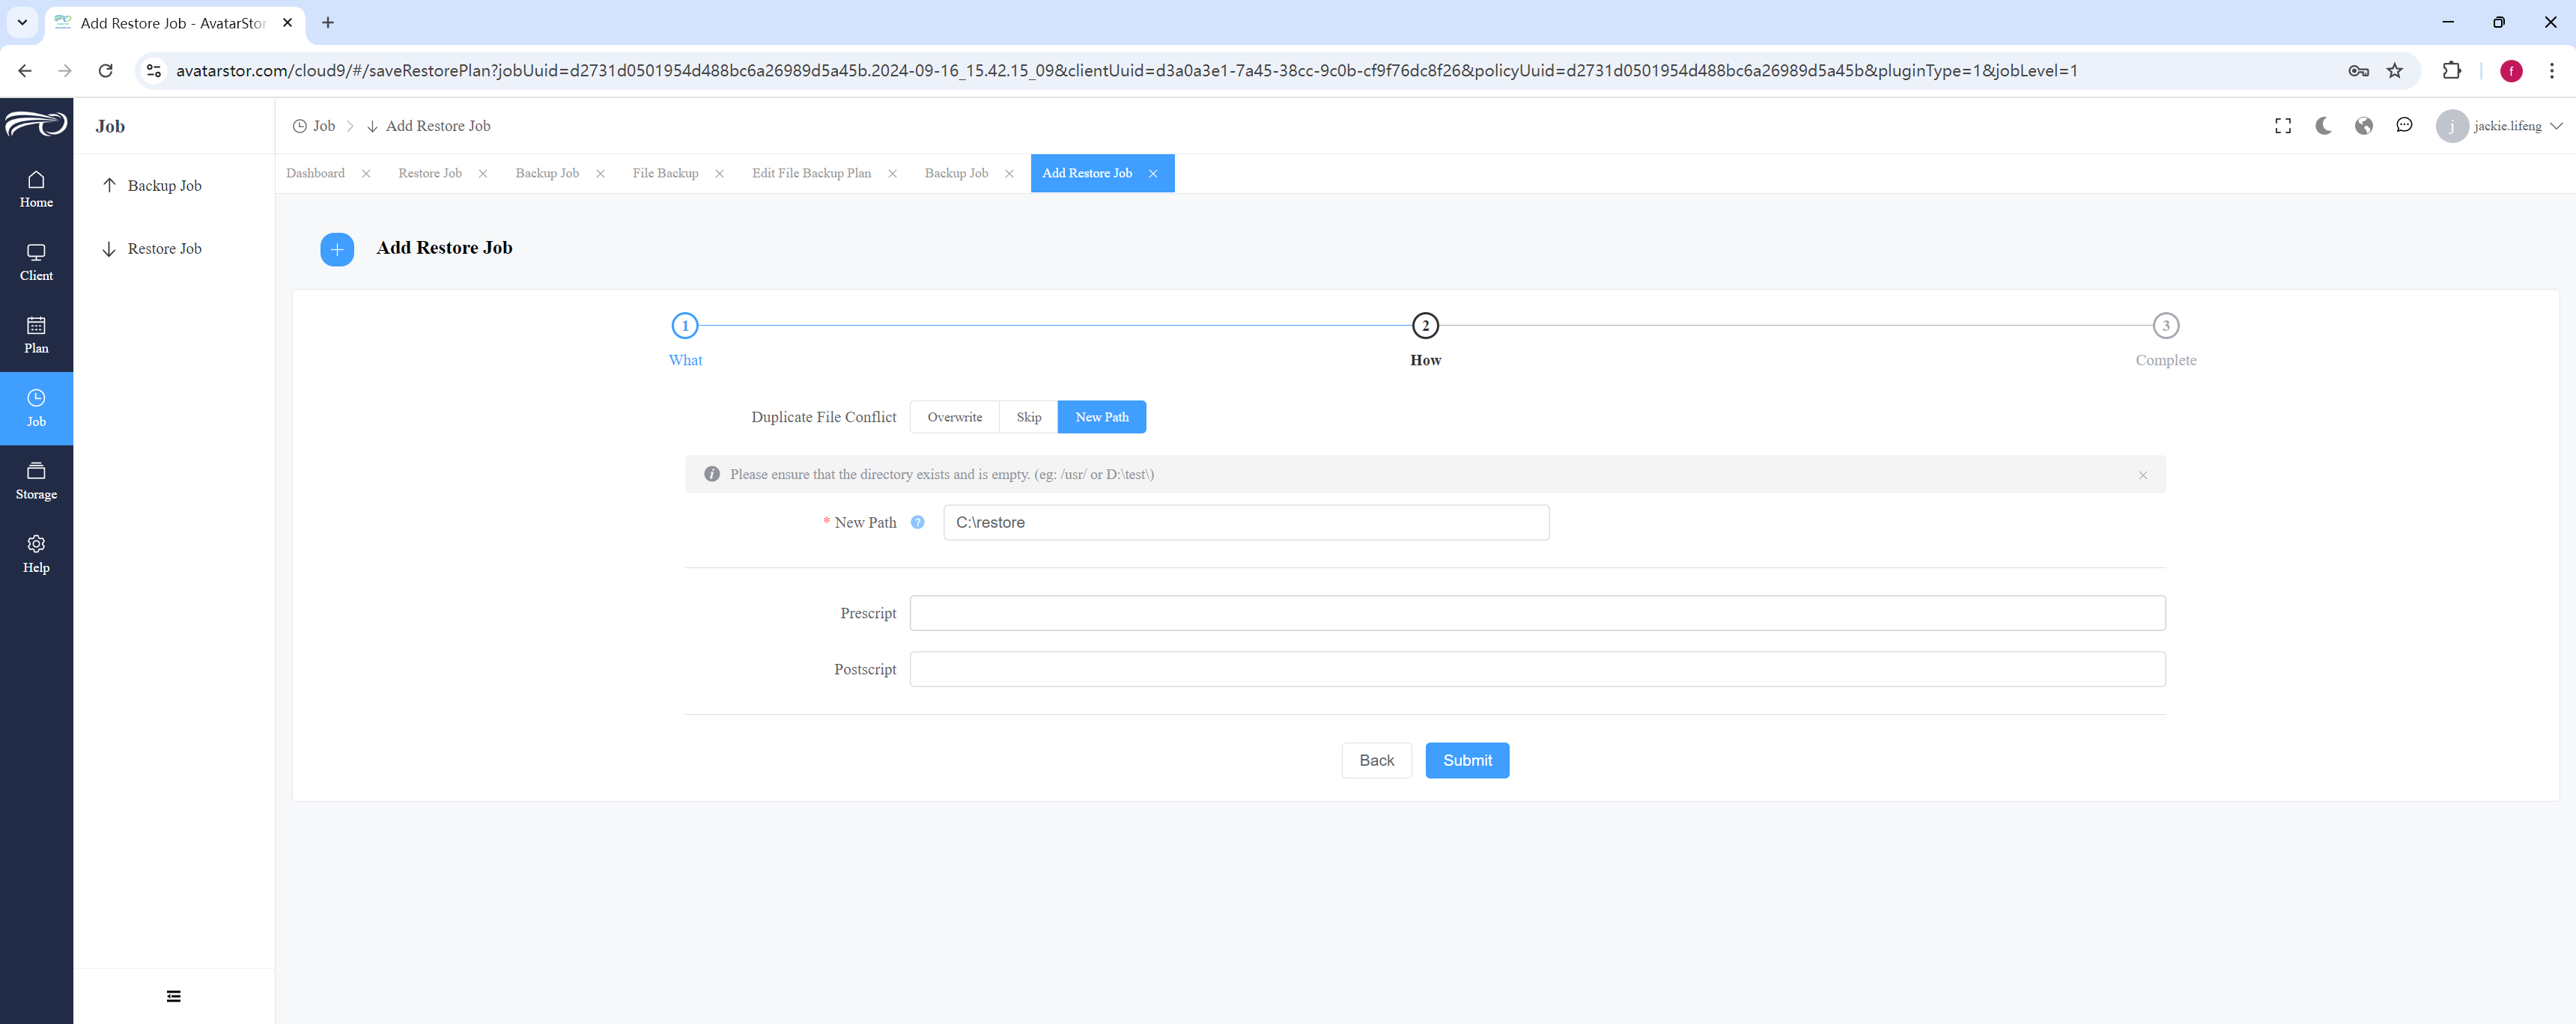Click the Job breadcrumb link
The height and width of the screenshot is (1024, 2576).
(x=314, y=126)
